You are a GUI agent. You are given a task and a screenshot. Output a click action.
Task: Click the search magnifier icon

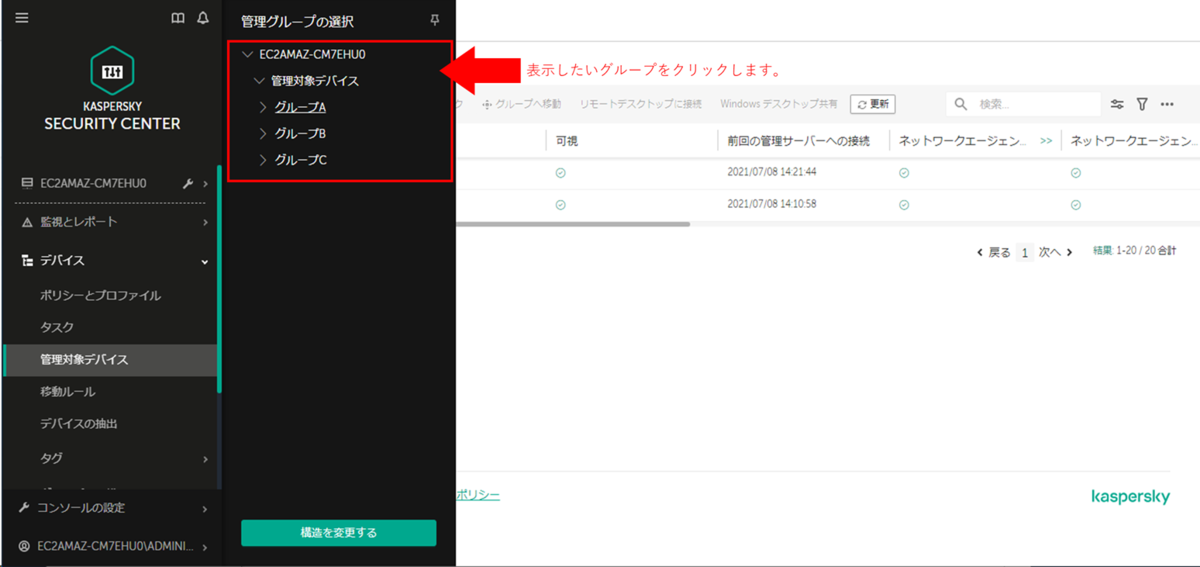(x=961, y=104)
